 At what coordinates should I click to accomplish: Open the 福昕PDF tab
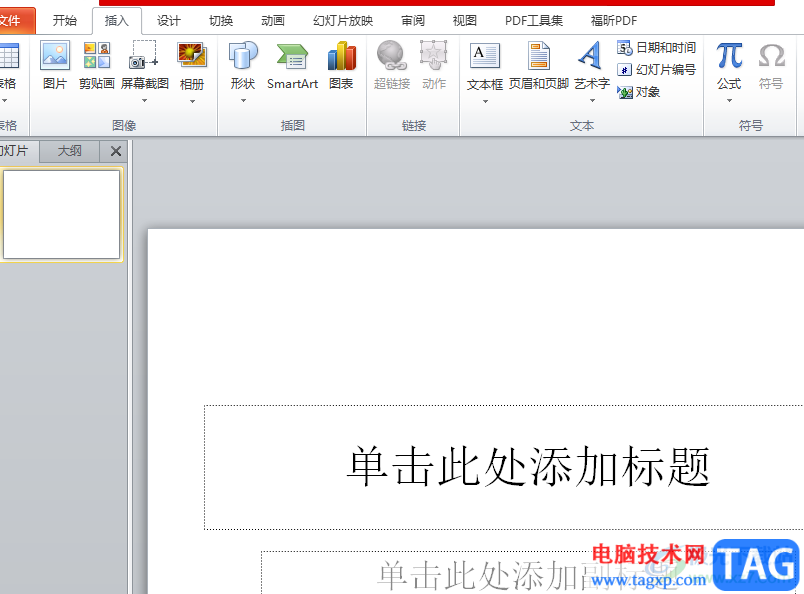(x=614, y=21)
